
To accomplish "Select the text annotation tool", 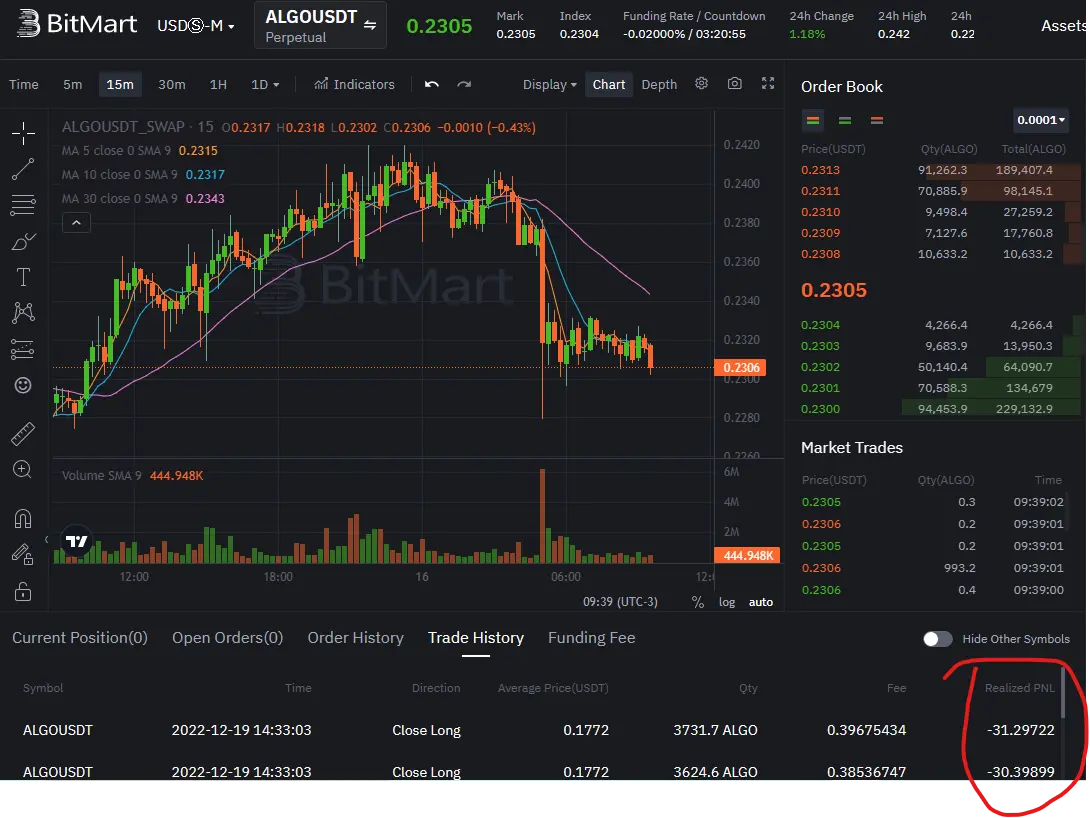I will tap(23, 277).
